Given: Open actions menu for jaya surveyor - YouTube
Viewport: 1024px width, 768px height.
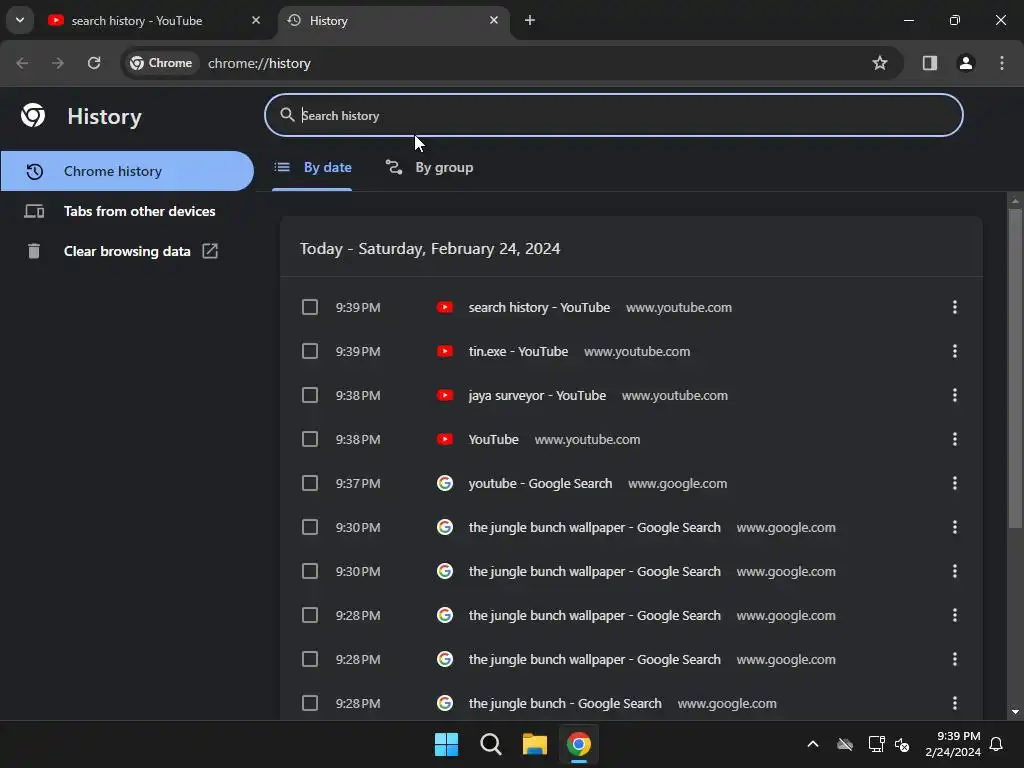Looking at the screenshot, I should 955,395.
